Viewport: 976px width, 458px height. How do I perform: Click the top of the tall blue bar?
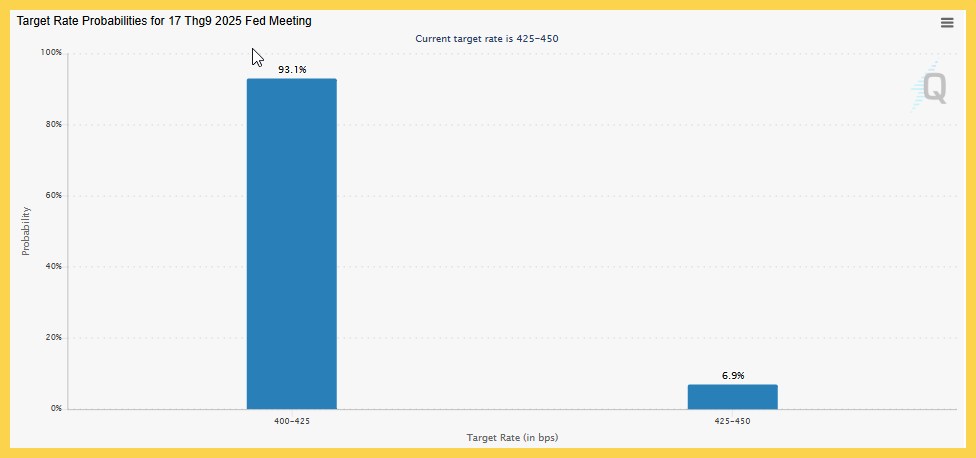pyautogui.click(x=292, y=81)
